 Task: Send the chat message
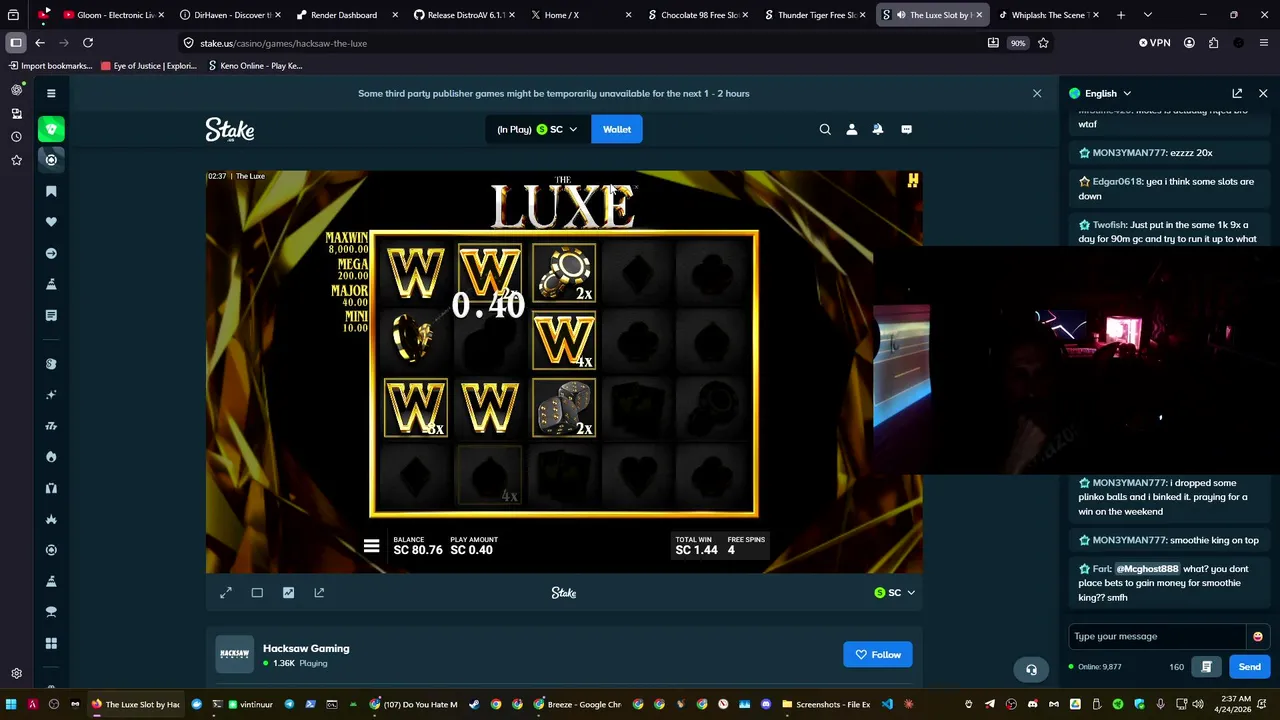pos(1249,667)
